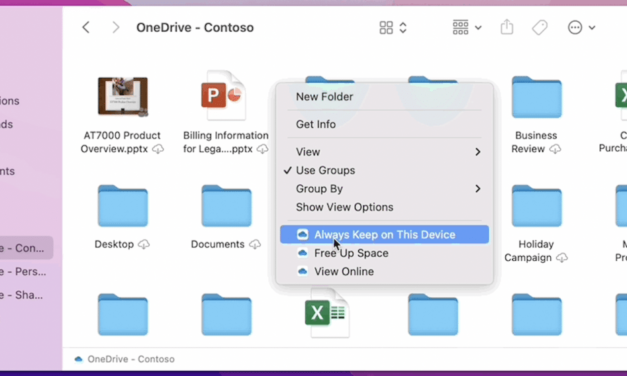
Task: Click the OneDrive - Contoso window title
Action: point(195,28)
